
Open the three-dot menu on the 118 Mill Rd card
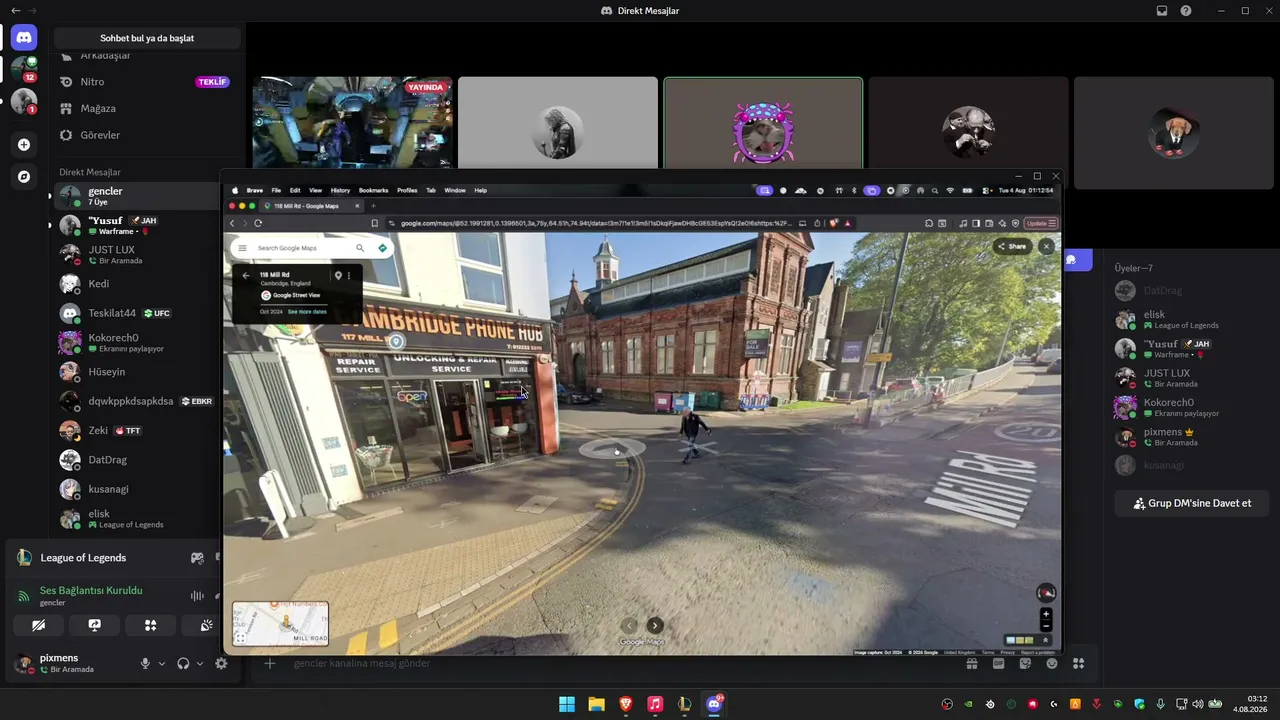point(349,276)
